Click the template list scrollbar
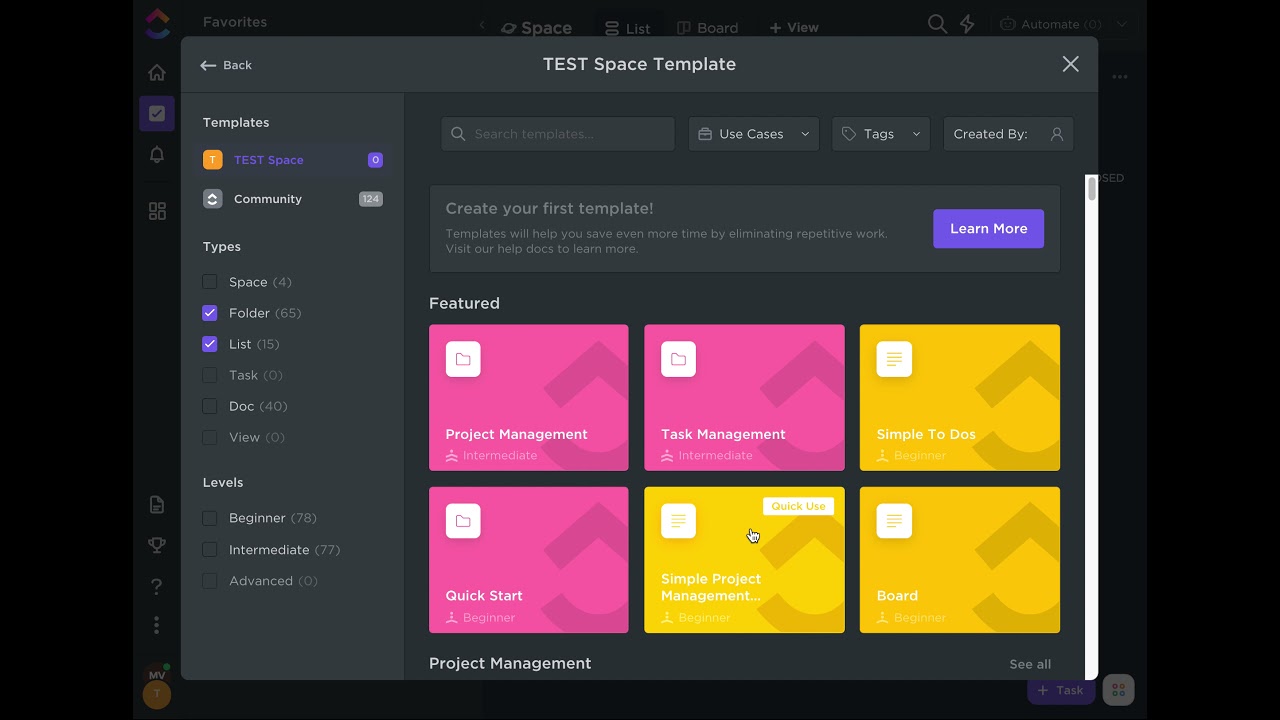 [x=1091, y=190]
